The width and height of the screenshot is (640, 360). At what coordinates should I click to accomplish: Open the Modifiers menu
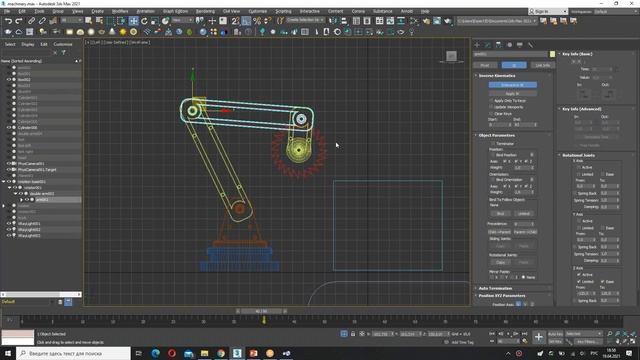coord(120,11)
